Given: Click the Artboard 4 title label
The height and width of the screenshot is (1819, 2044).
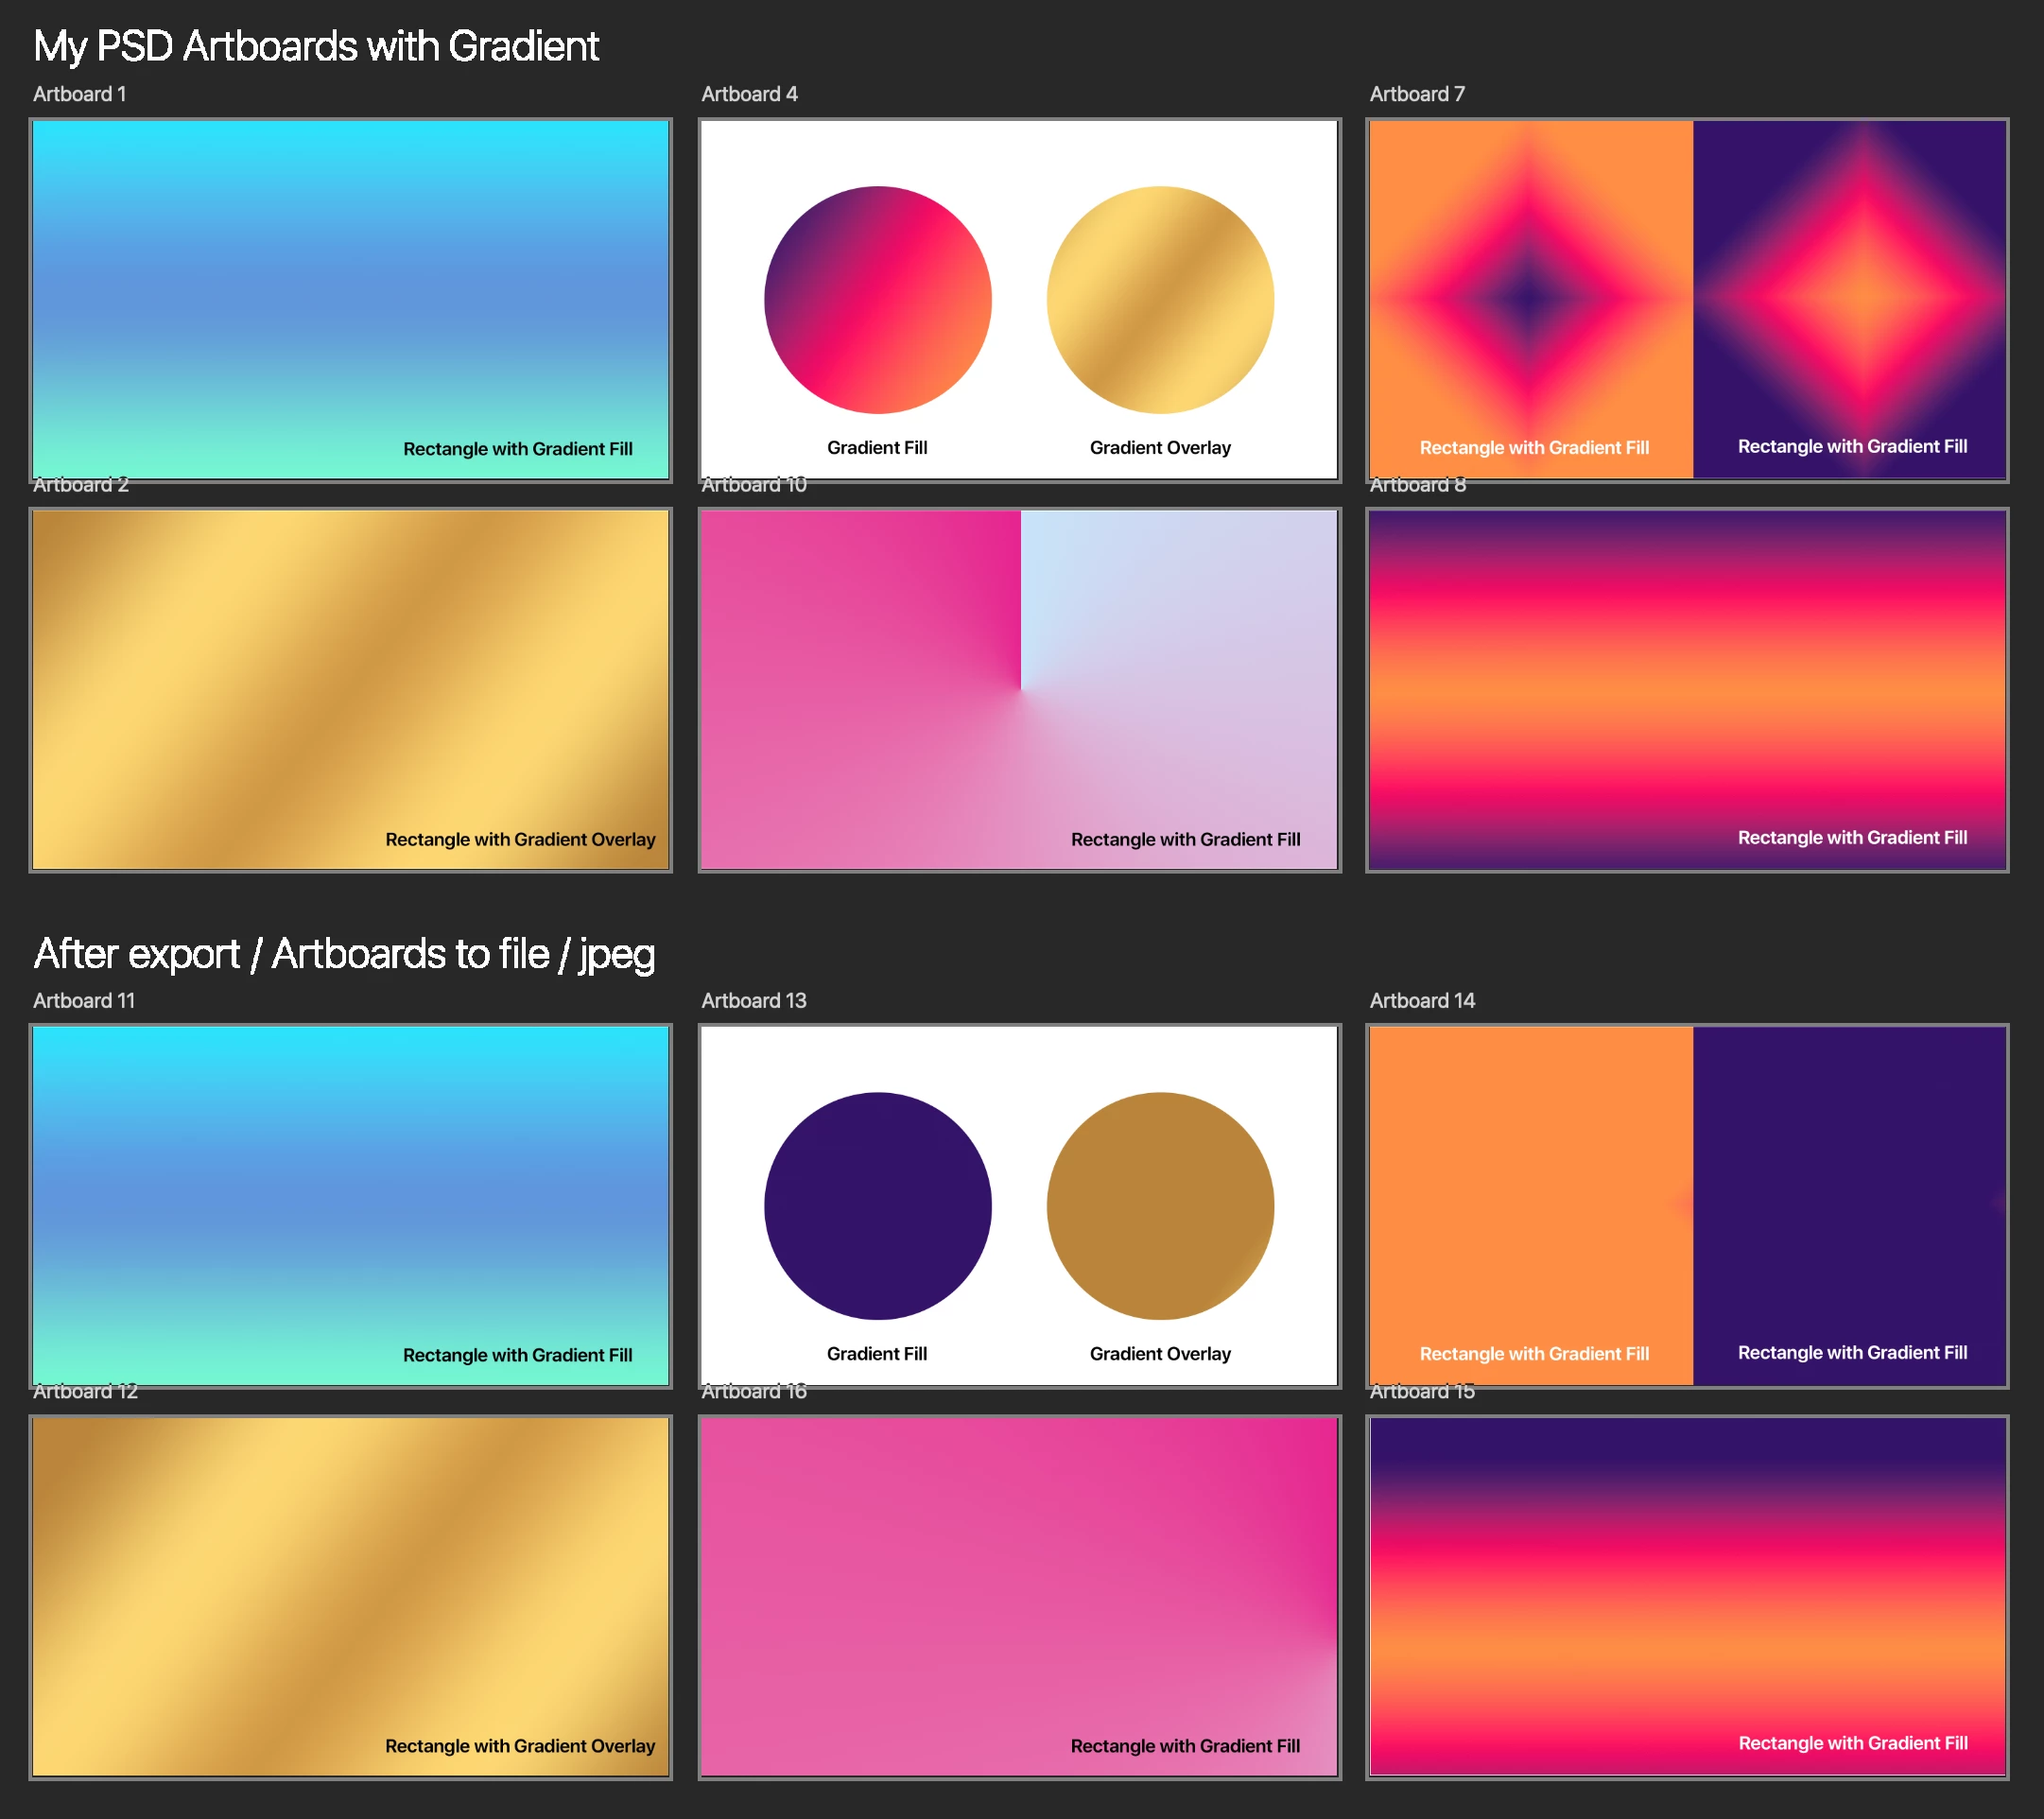Looking at the screenshot, I should pyautogui.click(x=749, y=94).
